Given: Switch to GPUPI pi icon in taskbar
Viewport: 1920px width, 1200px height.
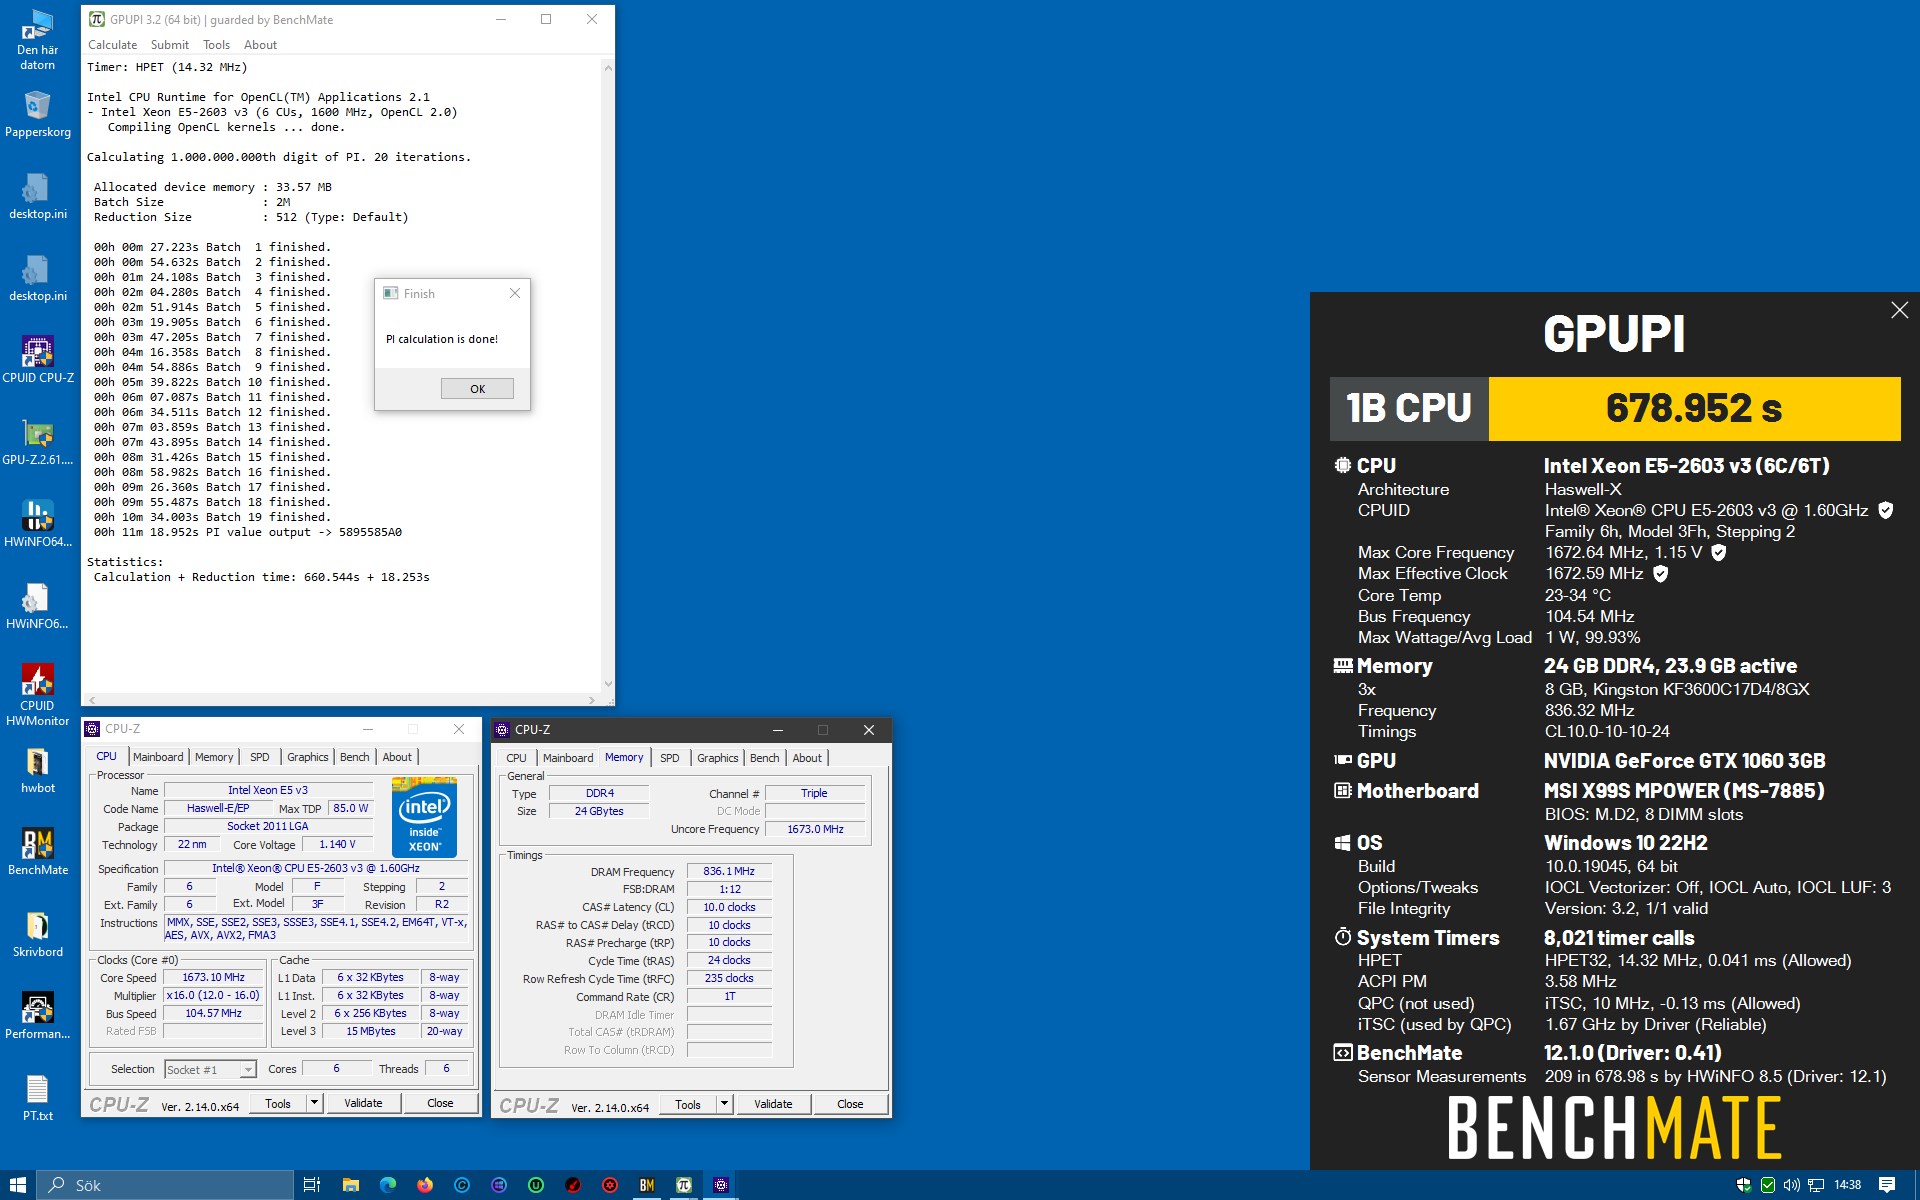Looking at the screenshot, I should click(x=684, y=1185).
